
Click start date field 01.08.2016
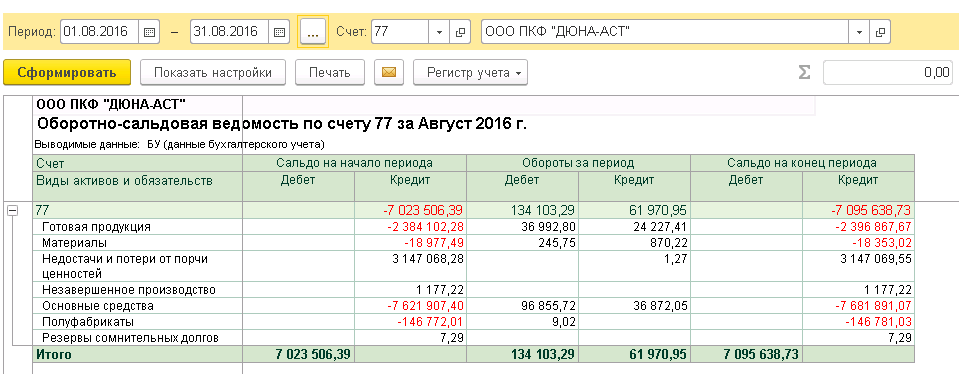[100, 32]
